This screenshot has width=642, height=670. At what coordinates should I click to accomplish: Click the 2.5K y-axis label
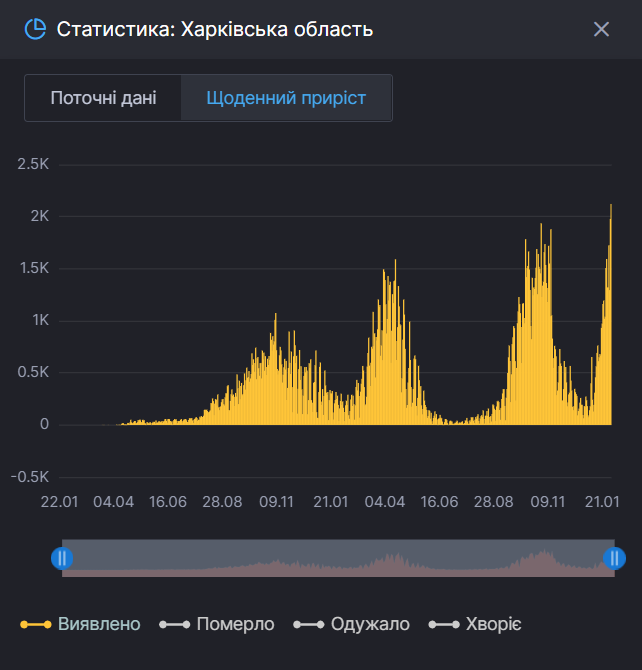(33, 164)
